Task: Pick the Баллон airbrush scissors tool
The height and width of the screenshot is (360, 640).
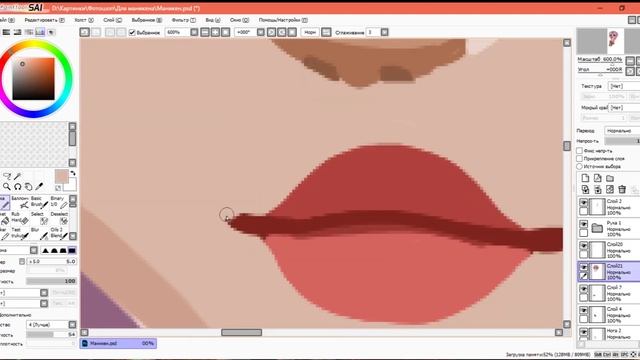Action: coord(20,202)
